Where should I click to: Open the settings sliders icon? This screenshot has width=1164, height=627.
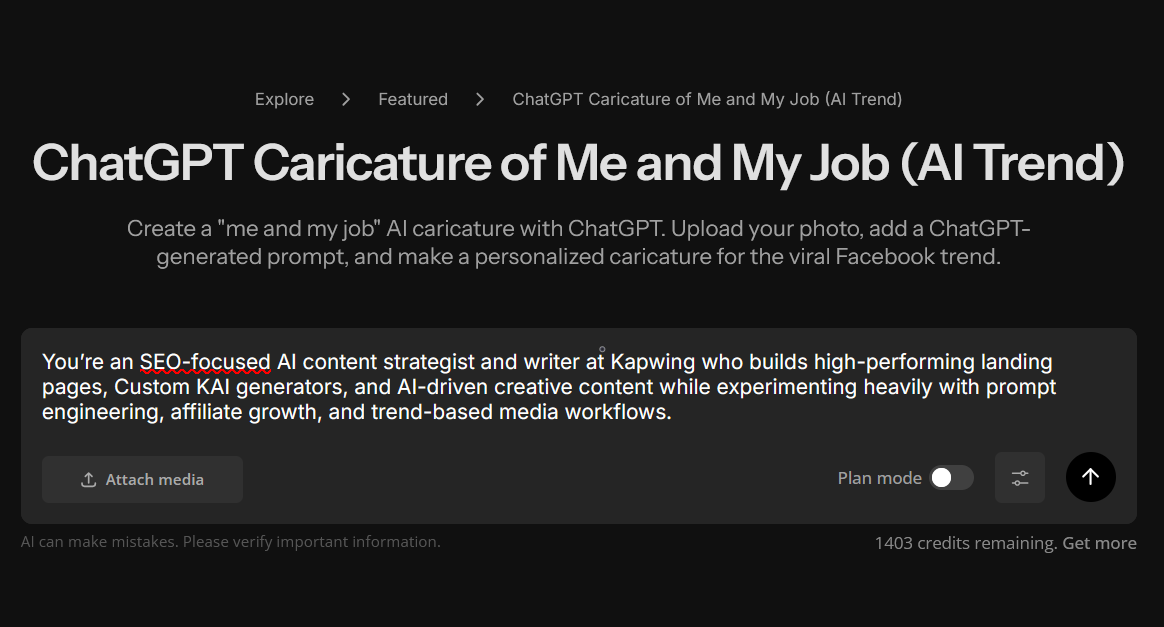coord(1019,478)
